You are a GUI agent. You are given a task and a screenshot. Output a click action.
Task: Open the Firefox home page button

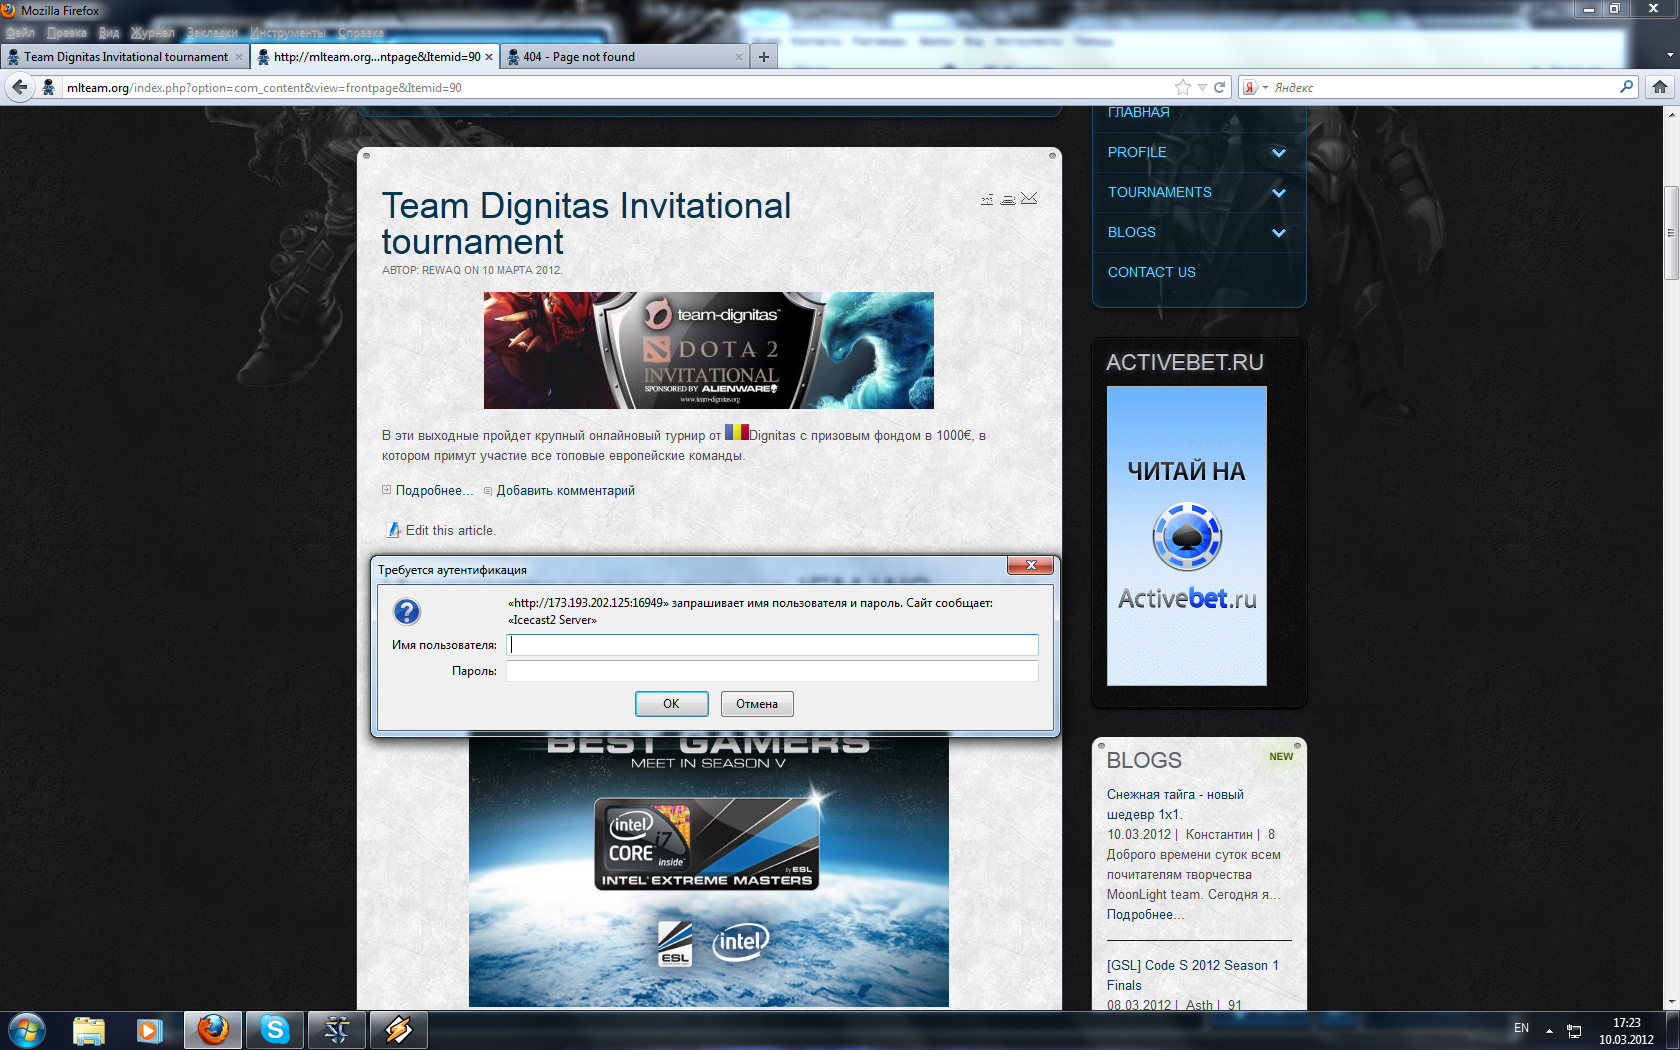point(1660,87)
